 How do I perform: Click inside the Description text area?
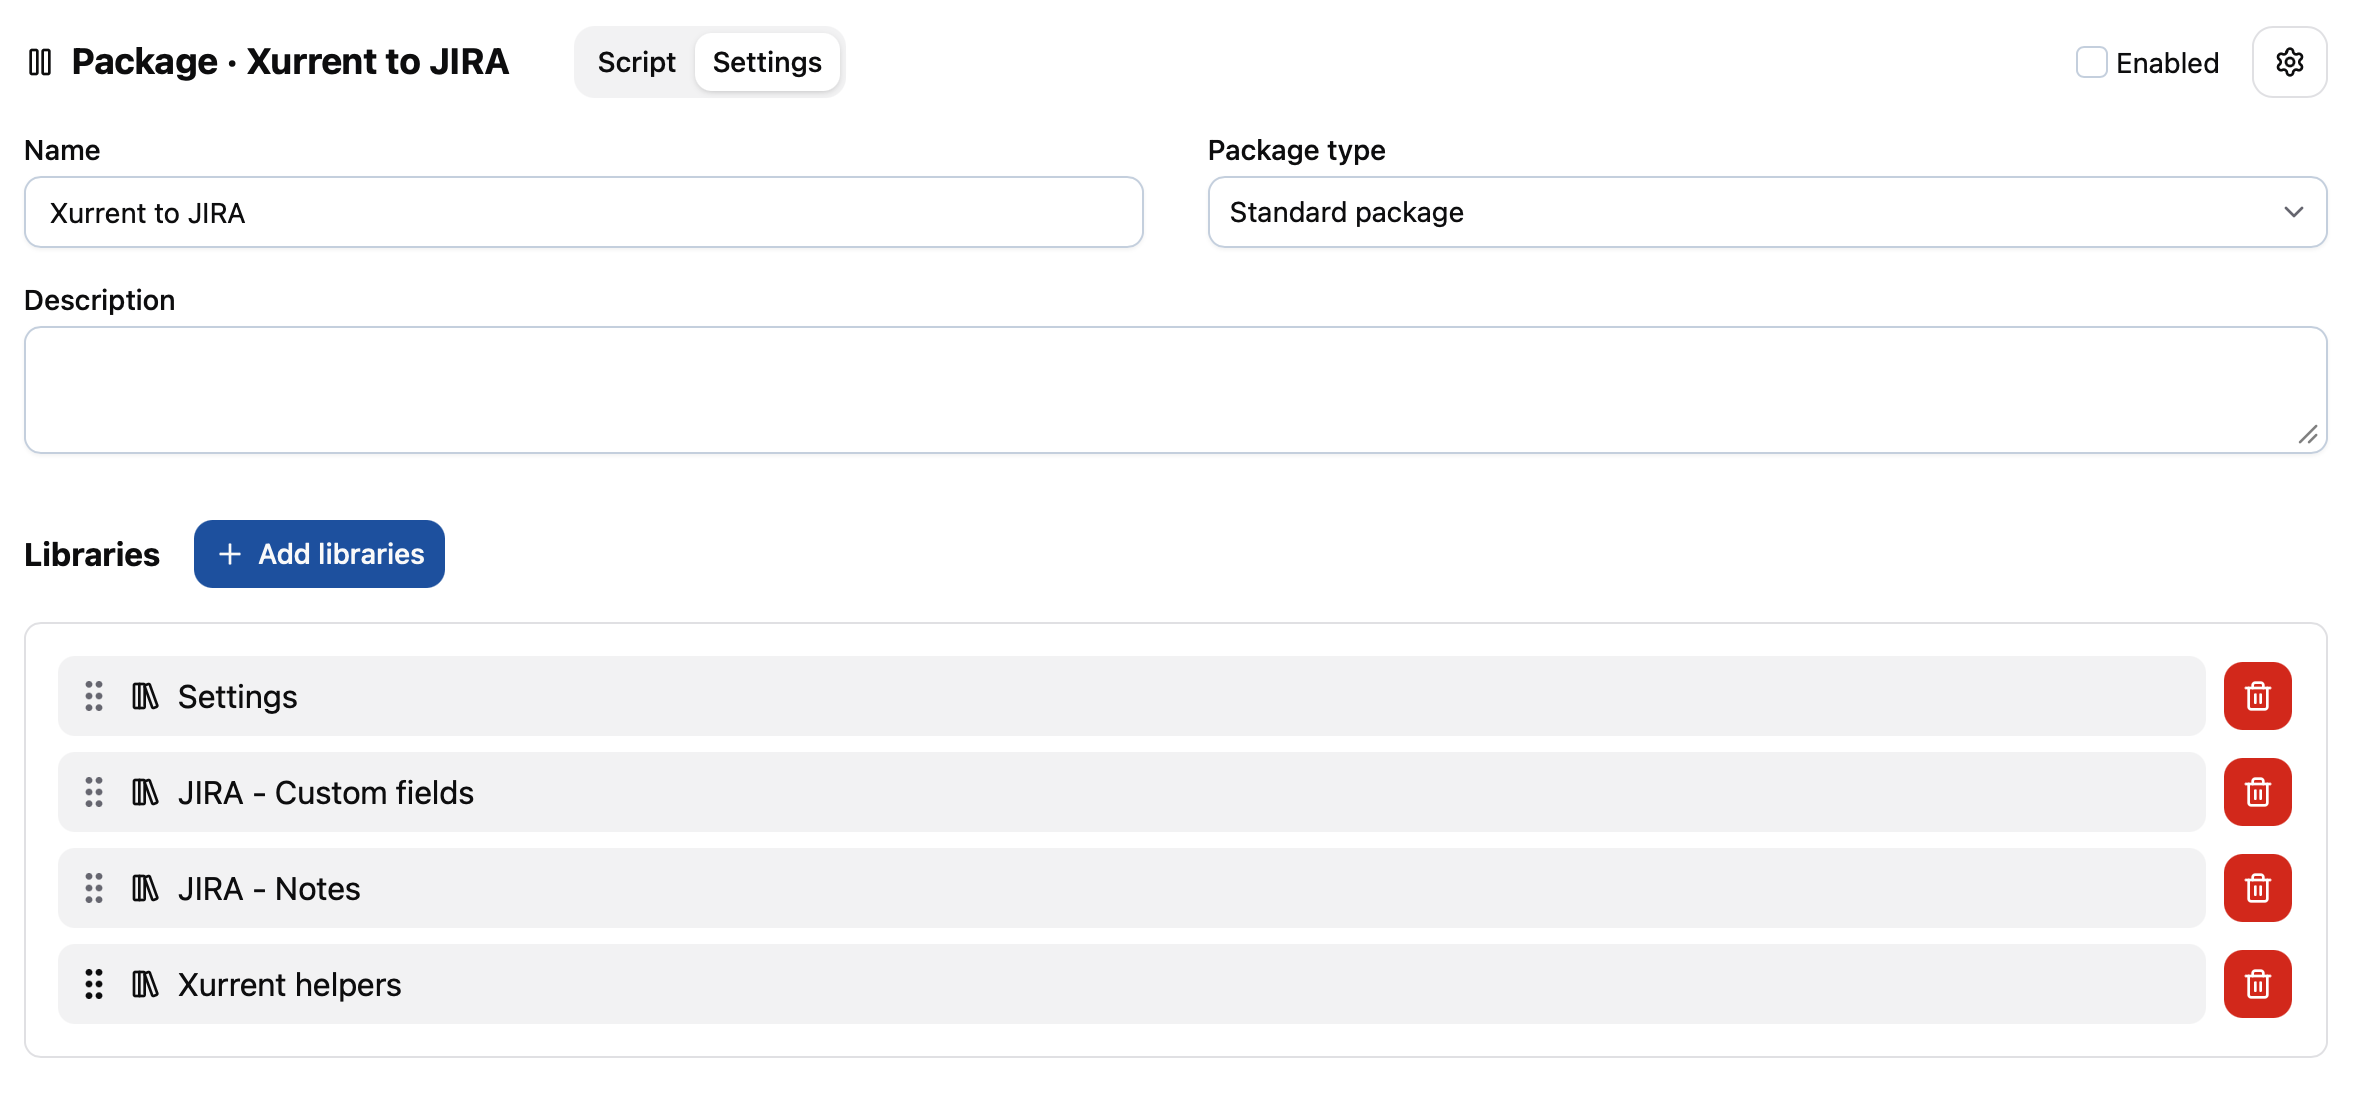1176,390
